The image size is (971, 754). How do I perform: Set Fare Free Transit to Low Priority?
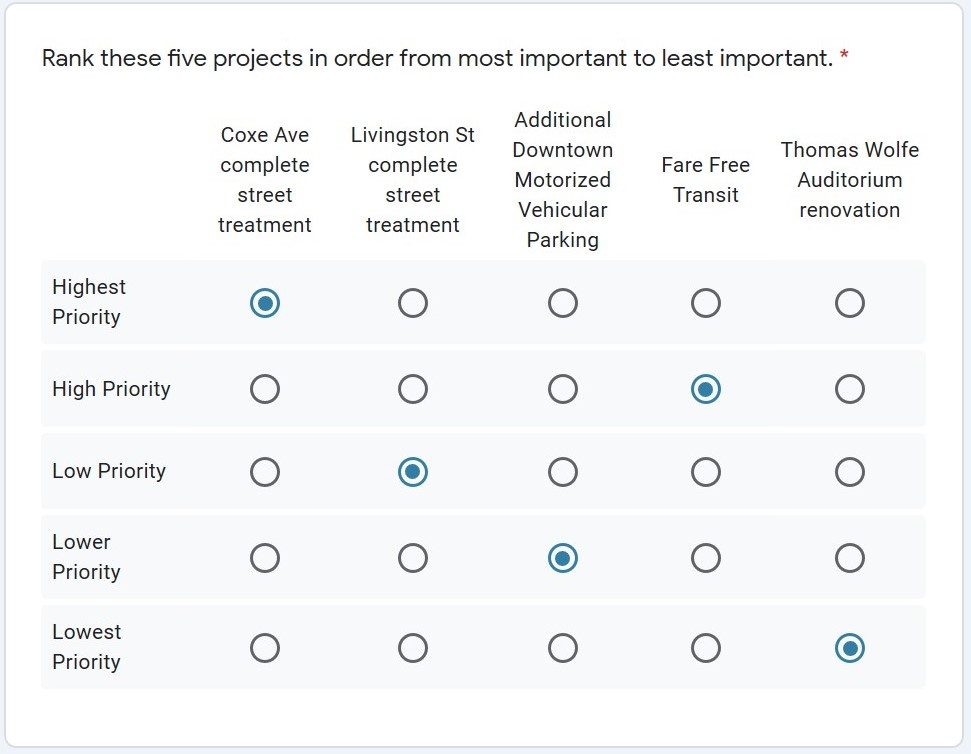point(706,472)
